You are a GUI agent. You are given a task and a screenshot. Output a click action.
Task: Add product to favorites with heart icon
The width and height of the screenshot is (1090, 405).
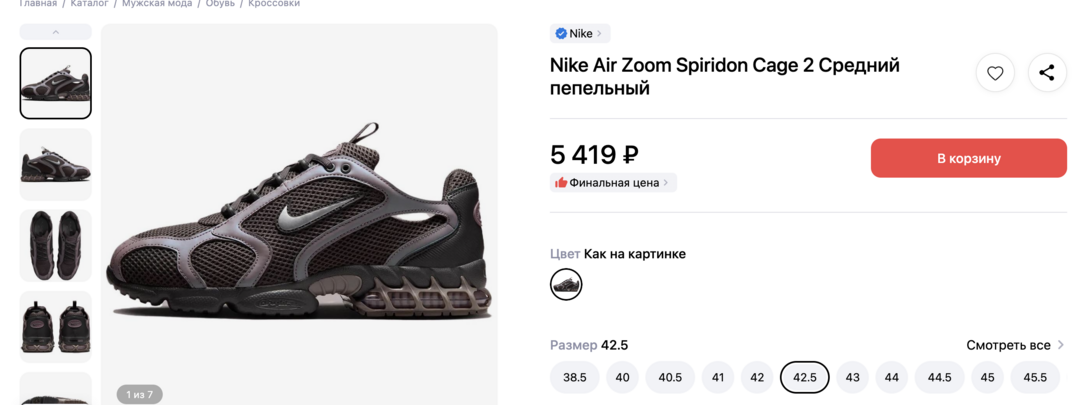click(995, 73)
